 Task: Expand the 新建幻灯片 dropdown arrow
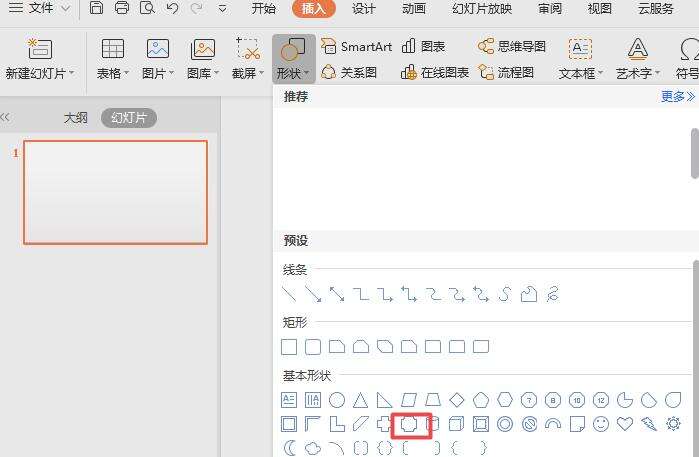(71, 72)
